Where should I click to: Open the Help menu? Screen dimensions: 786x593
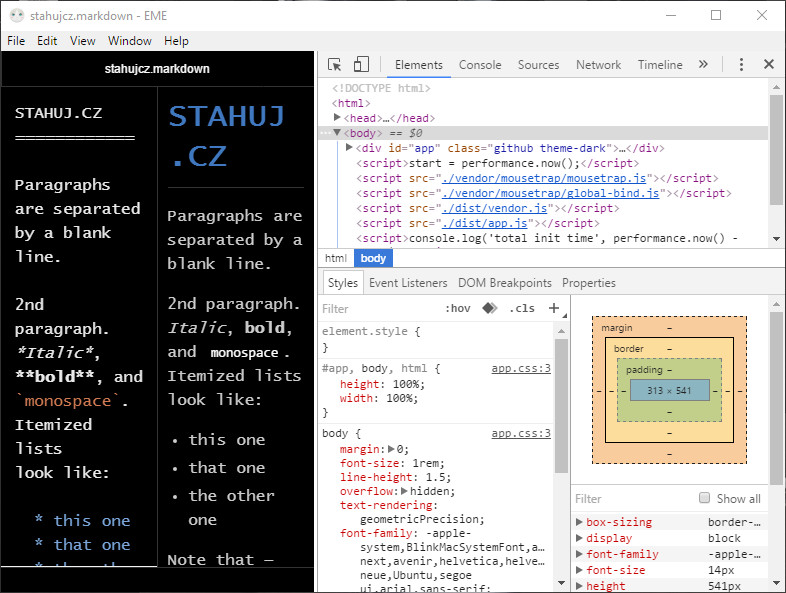(x=176, y=41)
